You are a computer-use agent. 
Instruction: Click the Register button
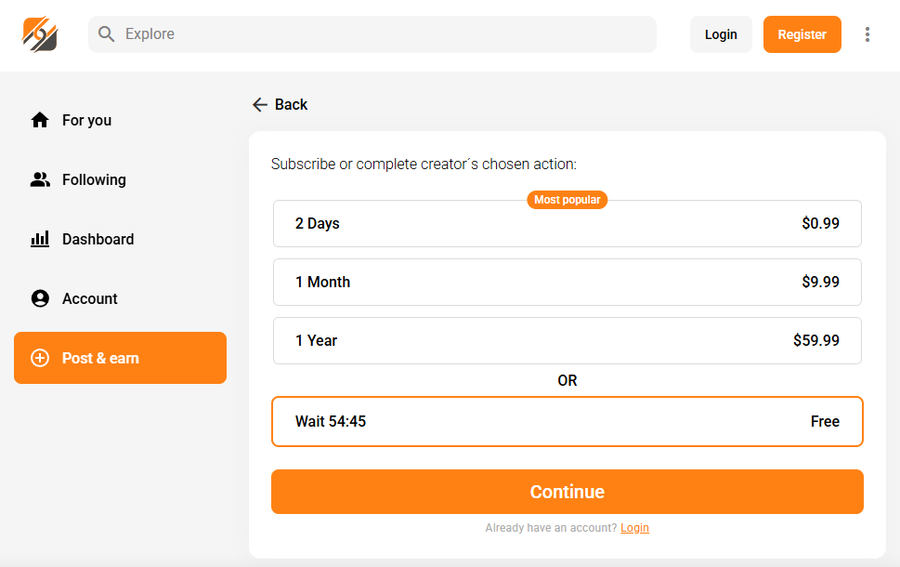(x=802, y=34)
